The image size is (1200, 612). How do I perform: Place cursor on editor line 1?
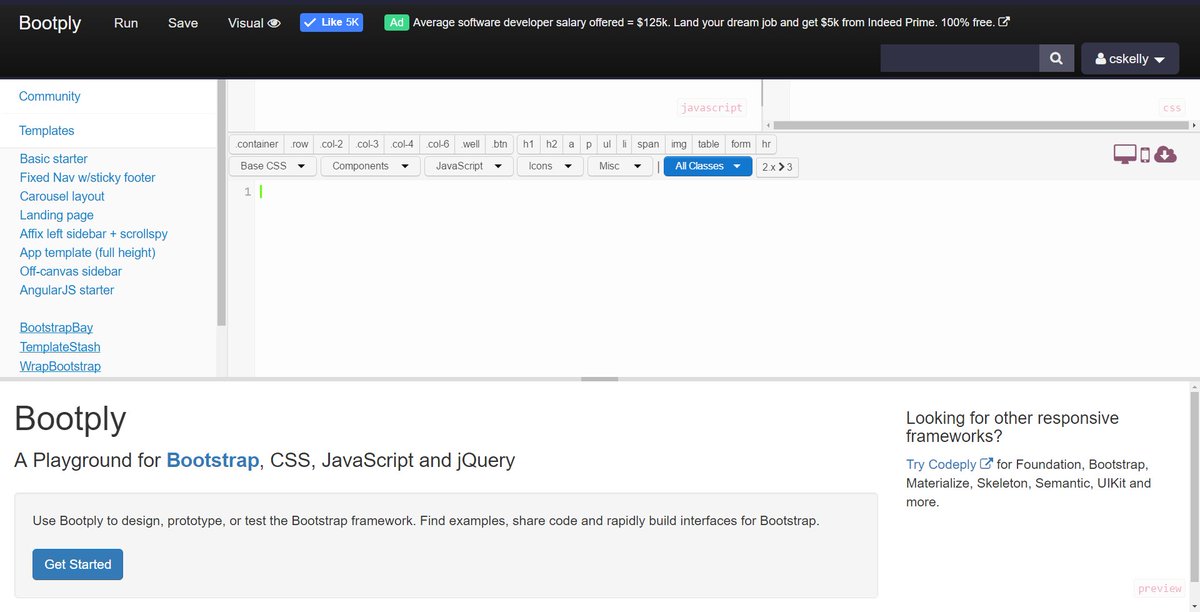tap(725, 192)
